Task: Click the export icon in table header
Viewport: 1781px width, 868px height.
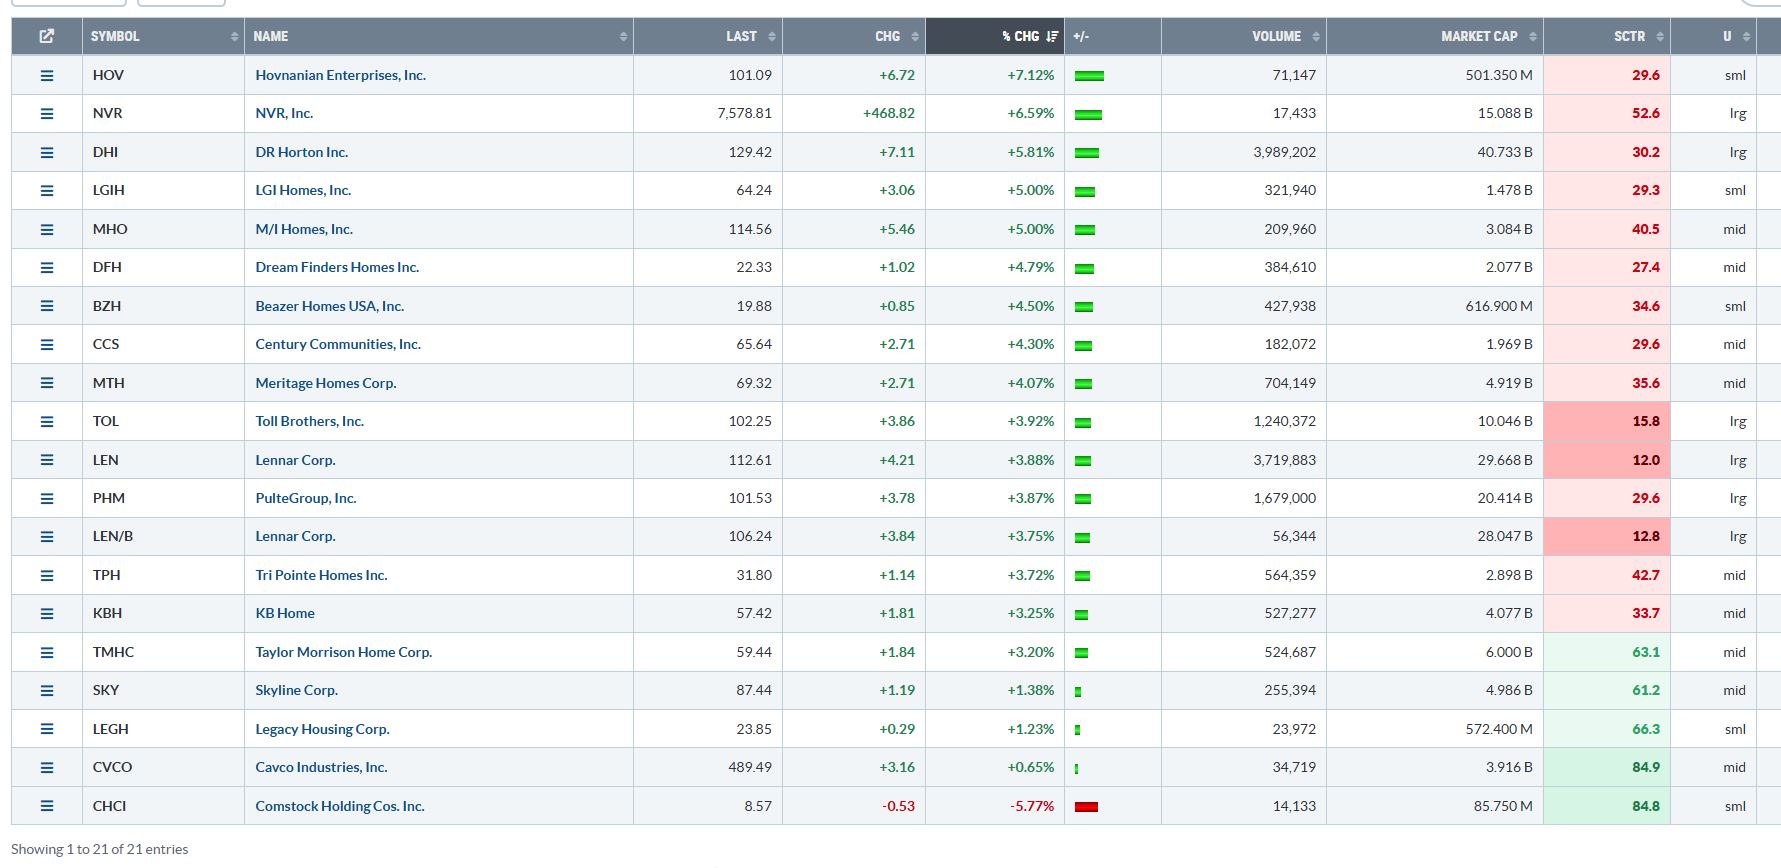Action: click(46, 36)
